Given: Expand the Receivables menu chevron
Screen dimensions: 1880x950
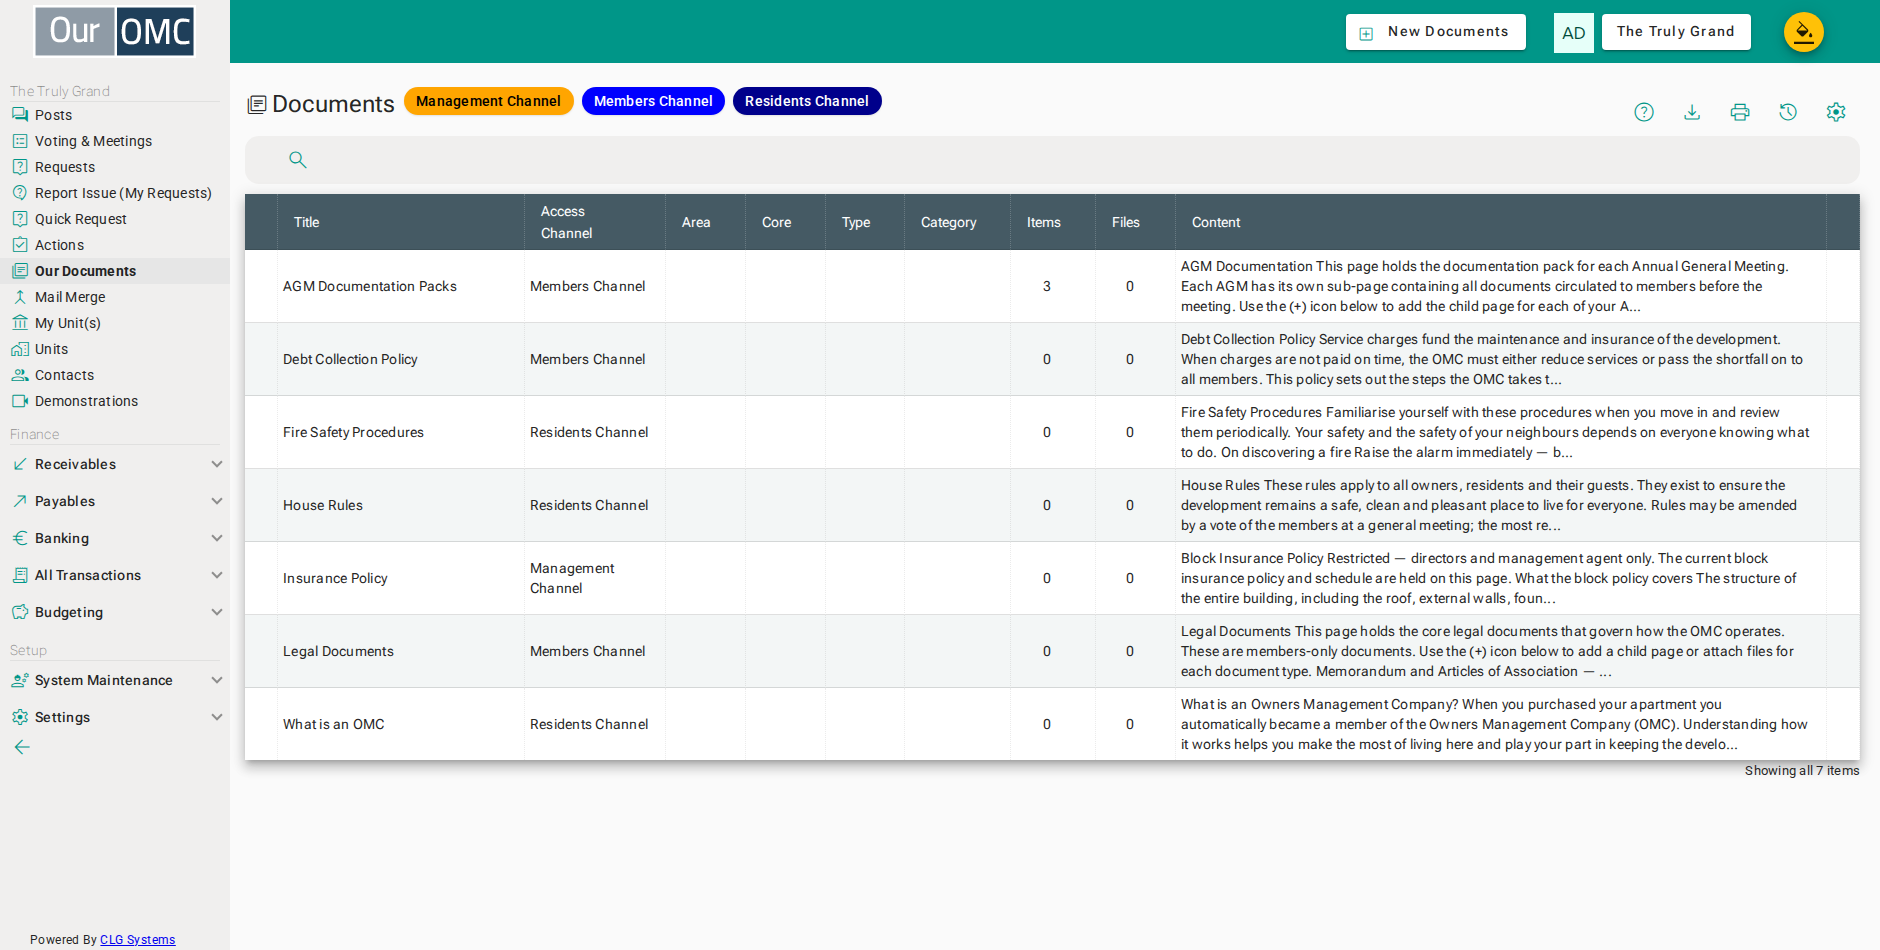Looking at the screenshot, I should tap(217, 464).
